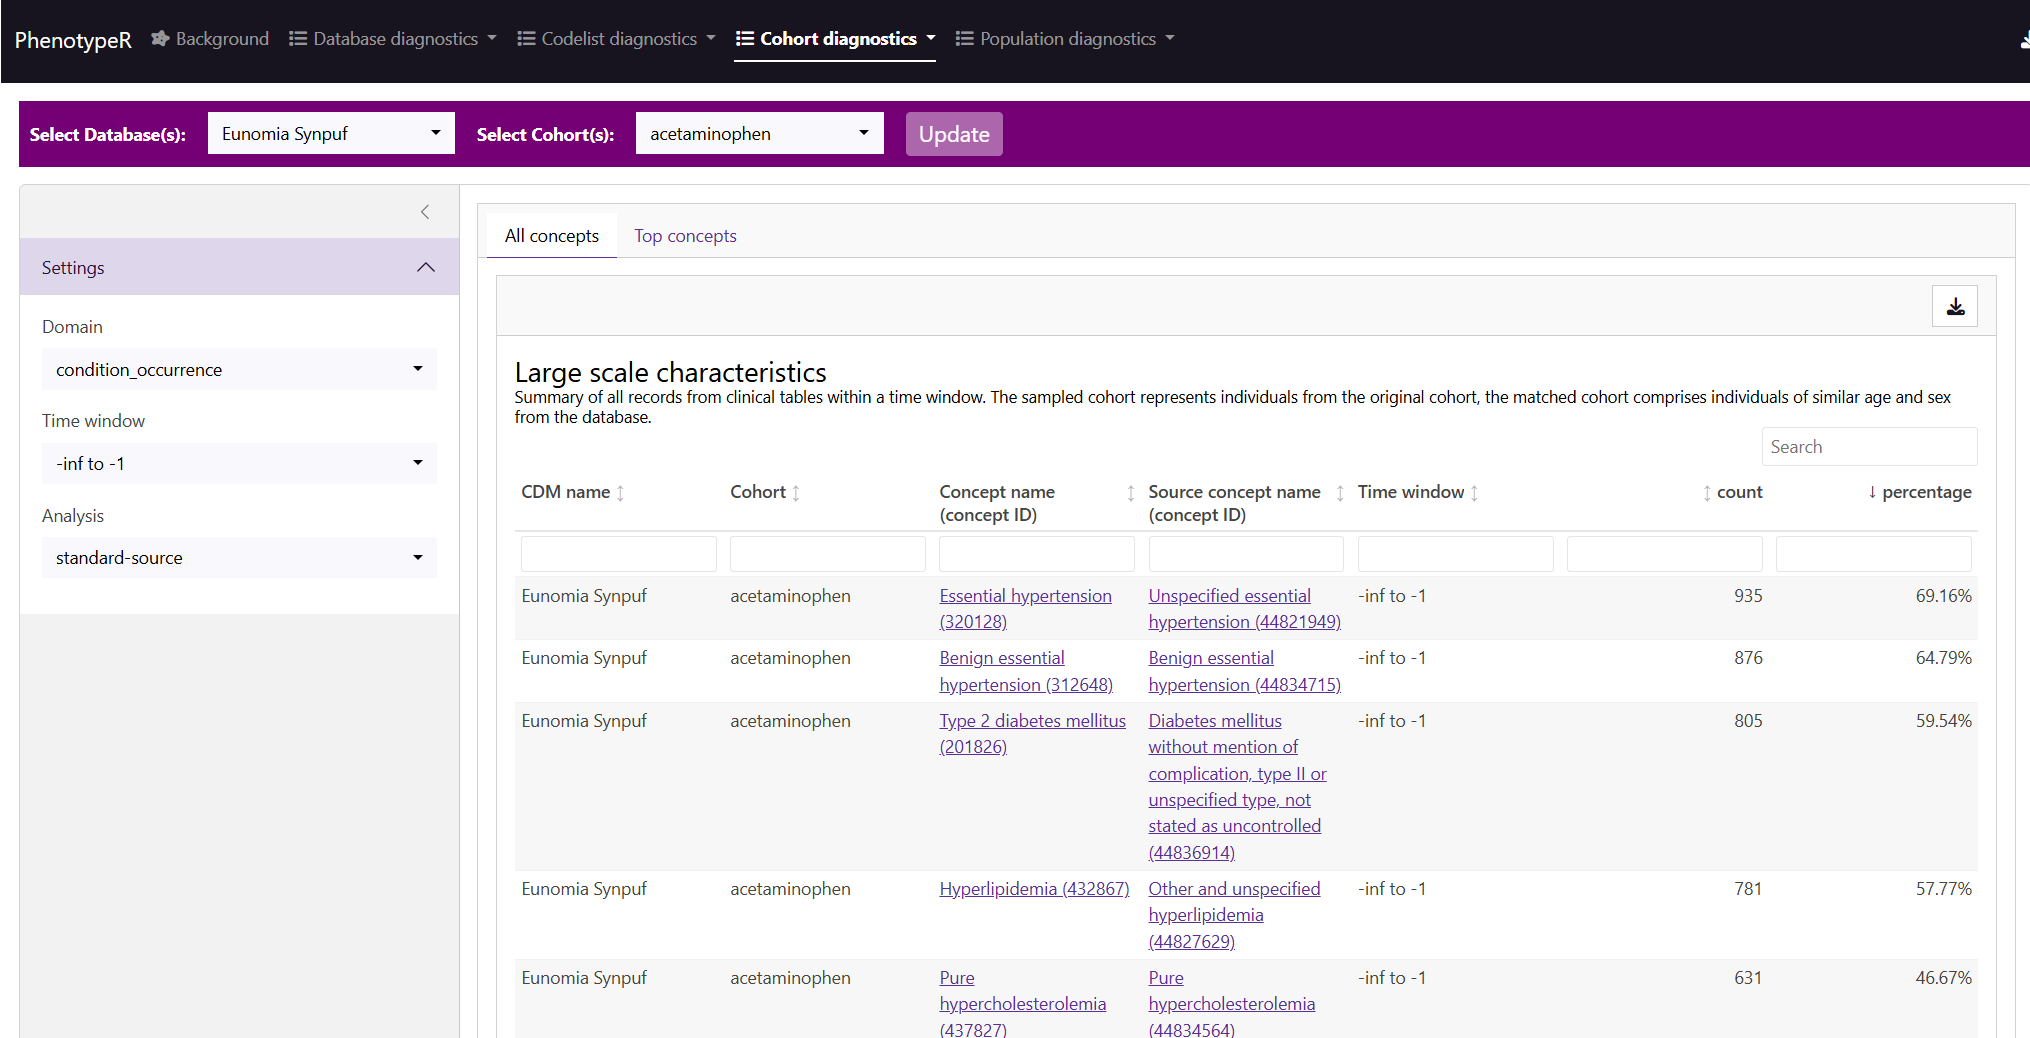The image size is (2030, 1038).
Task: Click the Concept name column filter box
Action: tap(1036, 554)
